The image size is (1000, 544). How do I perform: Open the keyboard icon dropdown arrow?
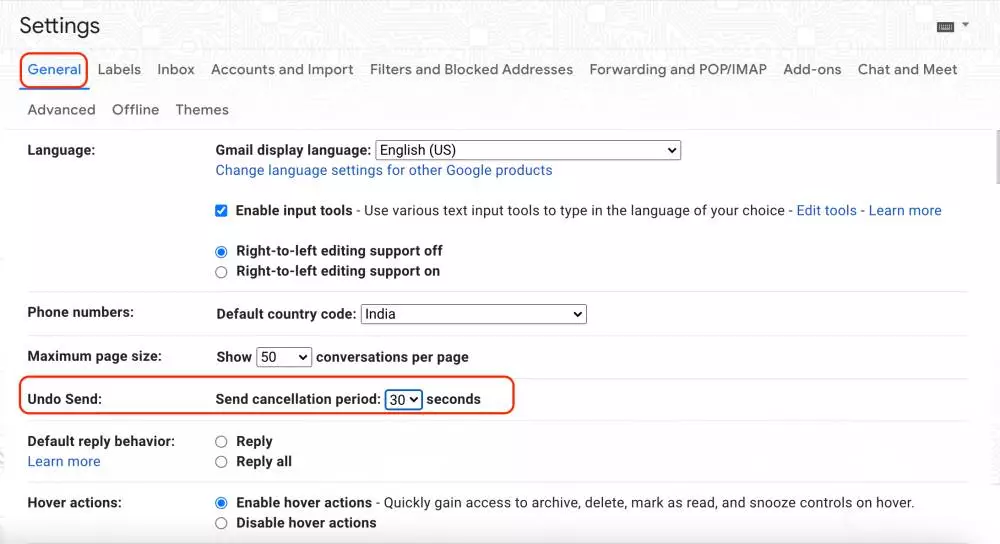coord(966,25)
